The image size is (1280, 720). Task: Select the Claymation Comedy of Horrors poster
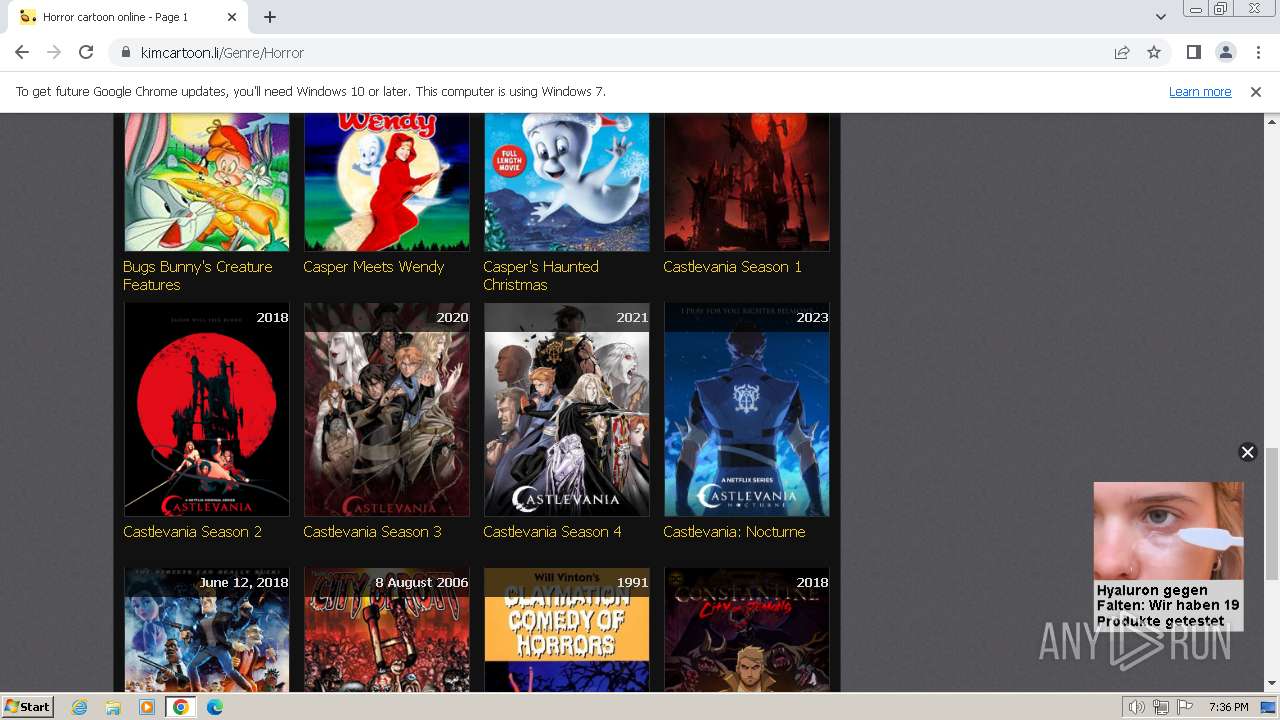point(566,630)
